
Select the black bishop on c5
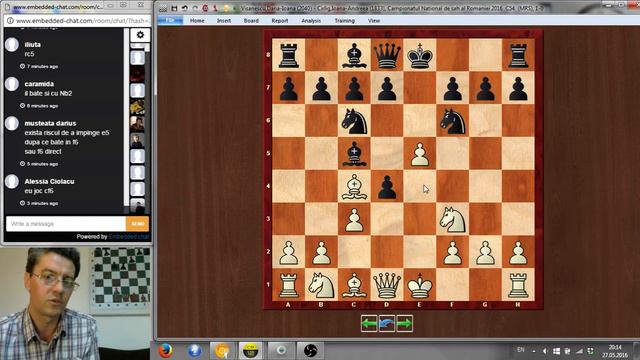354,153
